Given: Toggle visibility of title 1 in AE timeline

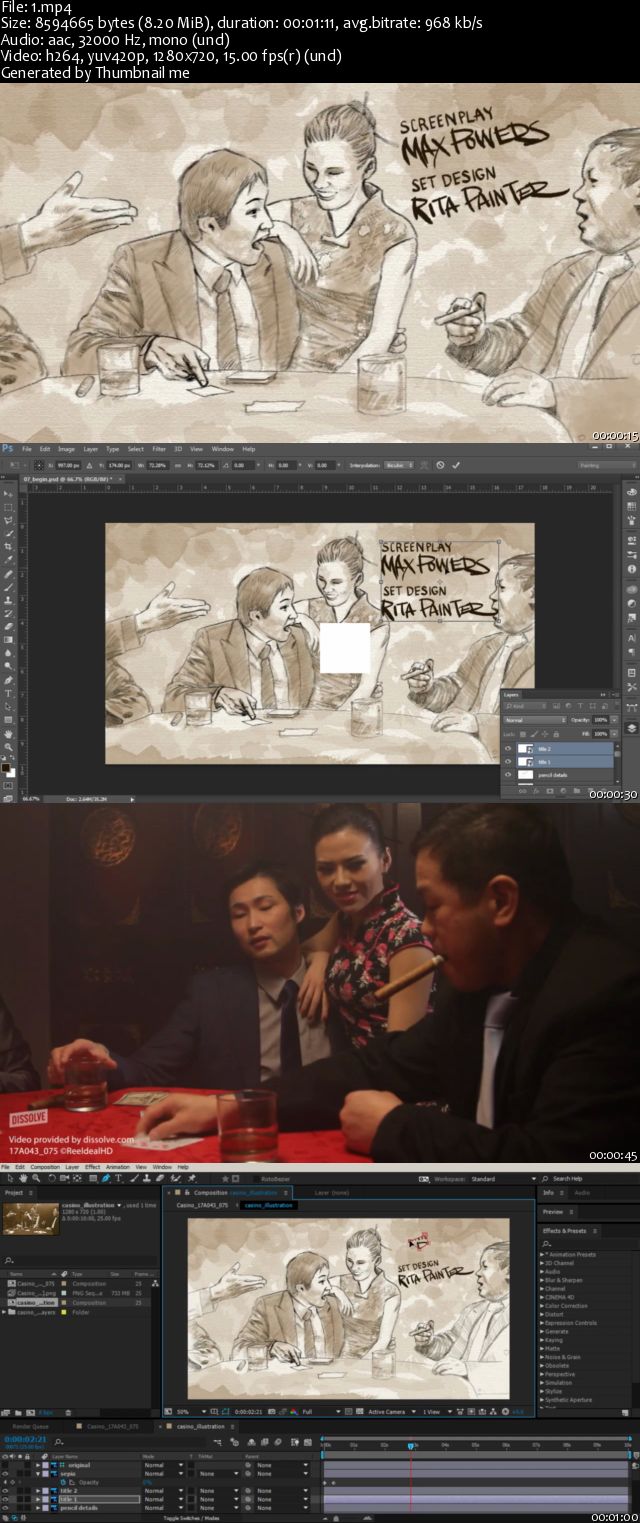Looking at the screenshot, I should tap(5, 1499).
